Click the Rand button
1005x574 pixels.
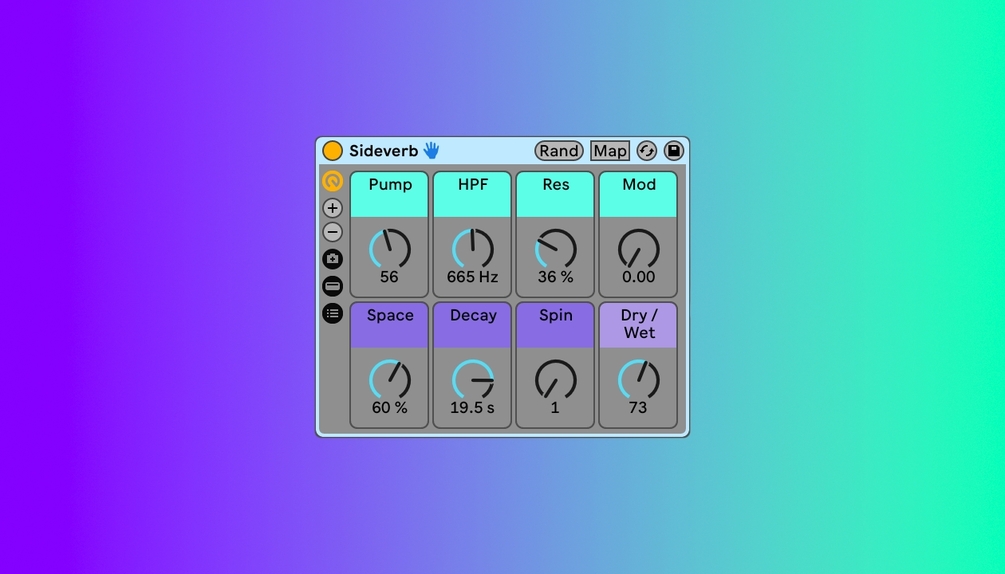click(559, 151)
